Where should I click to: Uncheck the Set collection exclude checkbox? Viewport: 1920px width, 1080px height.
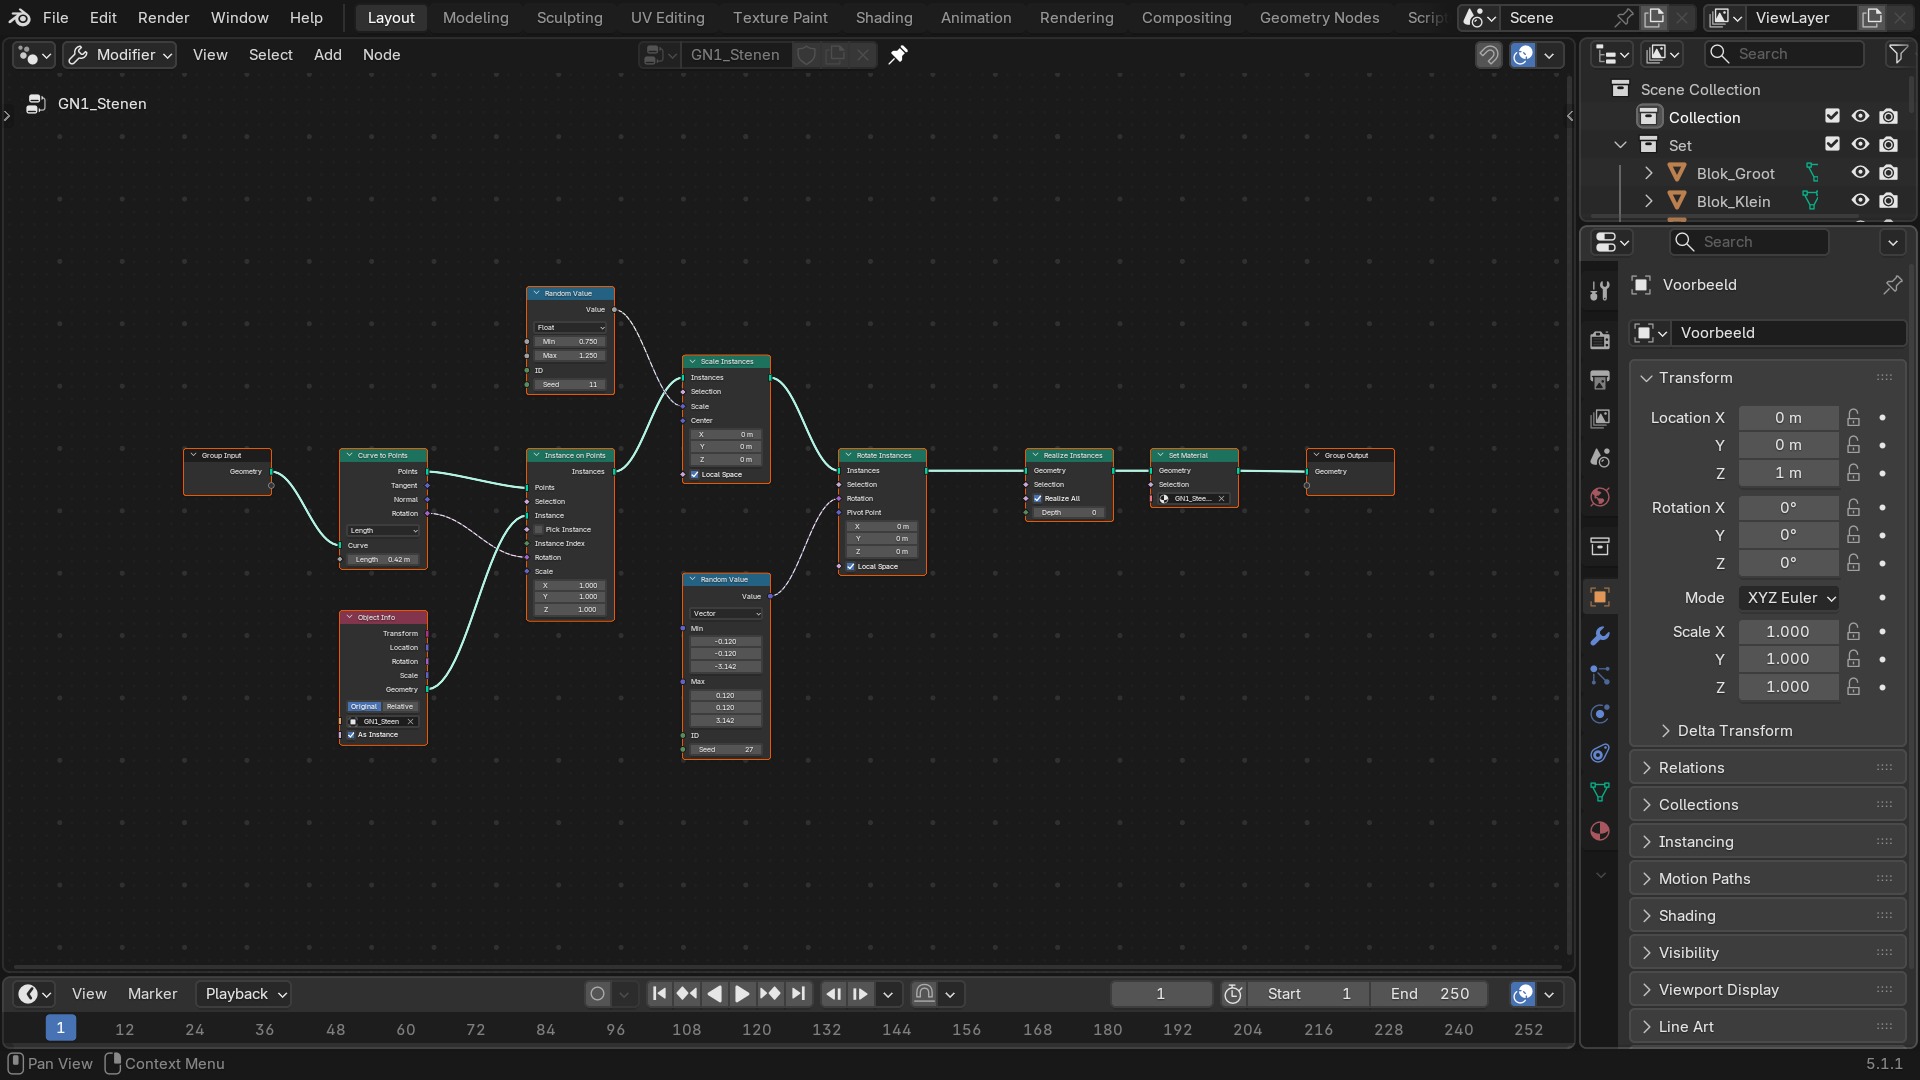pos(1832,145)
